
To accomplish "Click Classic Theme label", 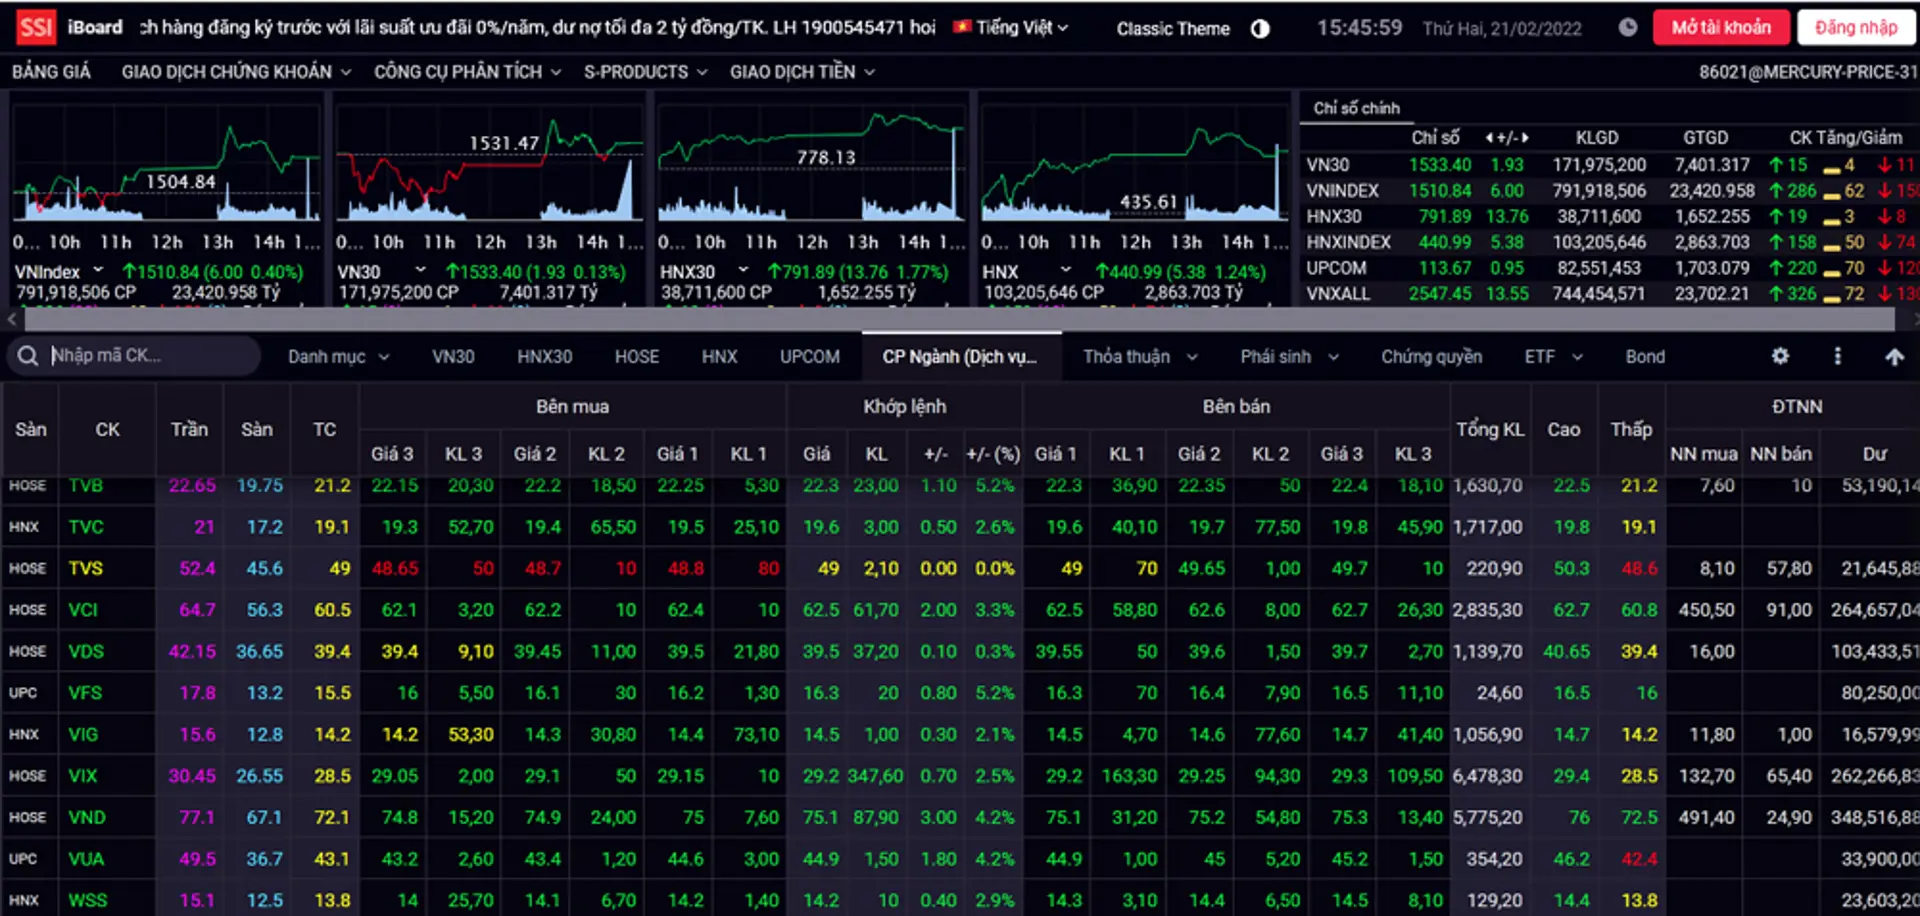I will tap(1173, 29).
